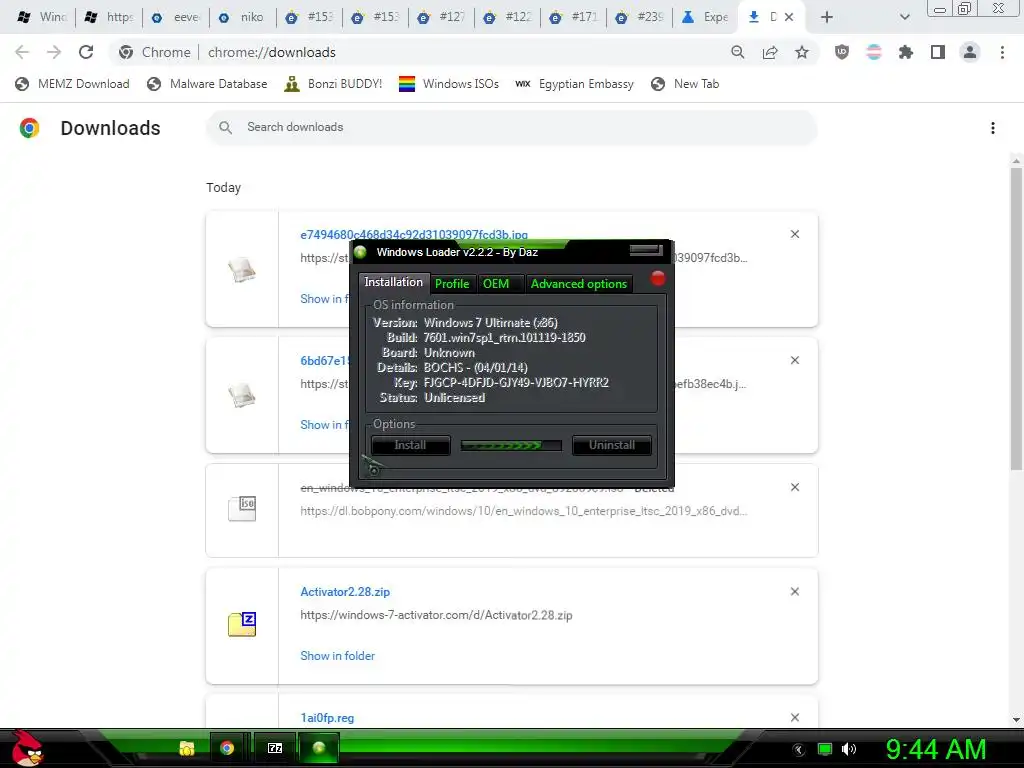Open Profile tab in Windows Loader
Screen dimensions: 1024x768
pyautogui.click(x=452, y=283)
